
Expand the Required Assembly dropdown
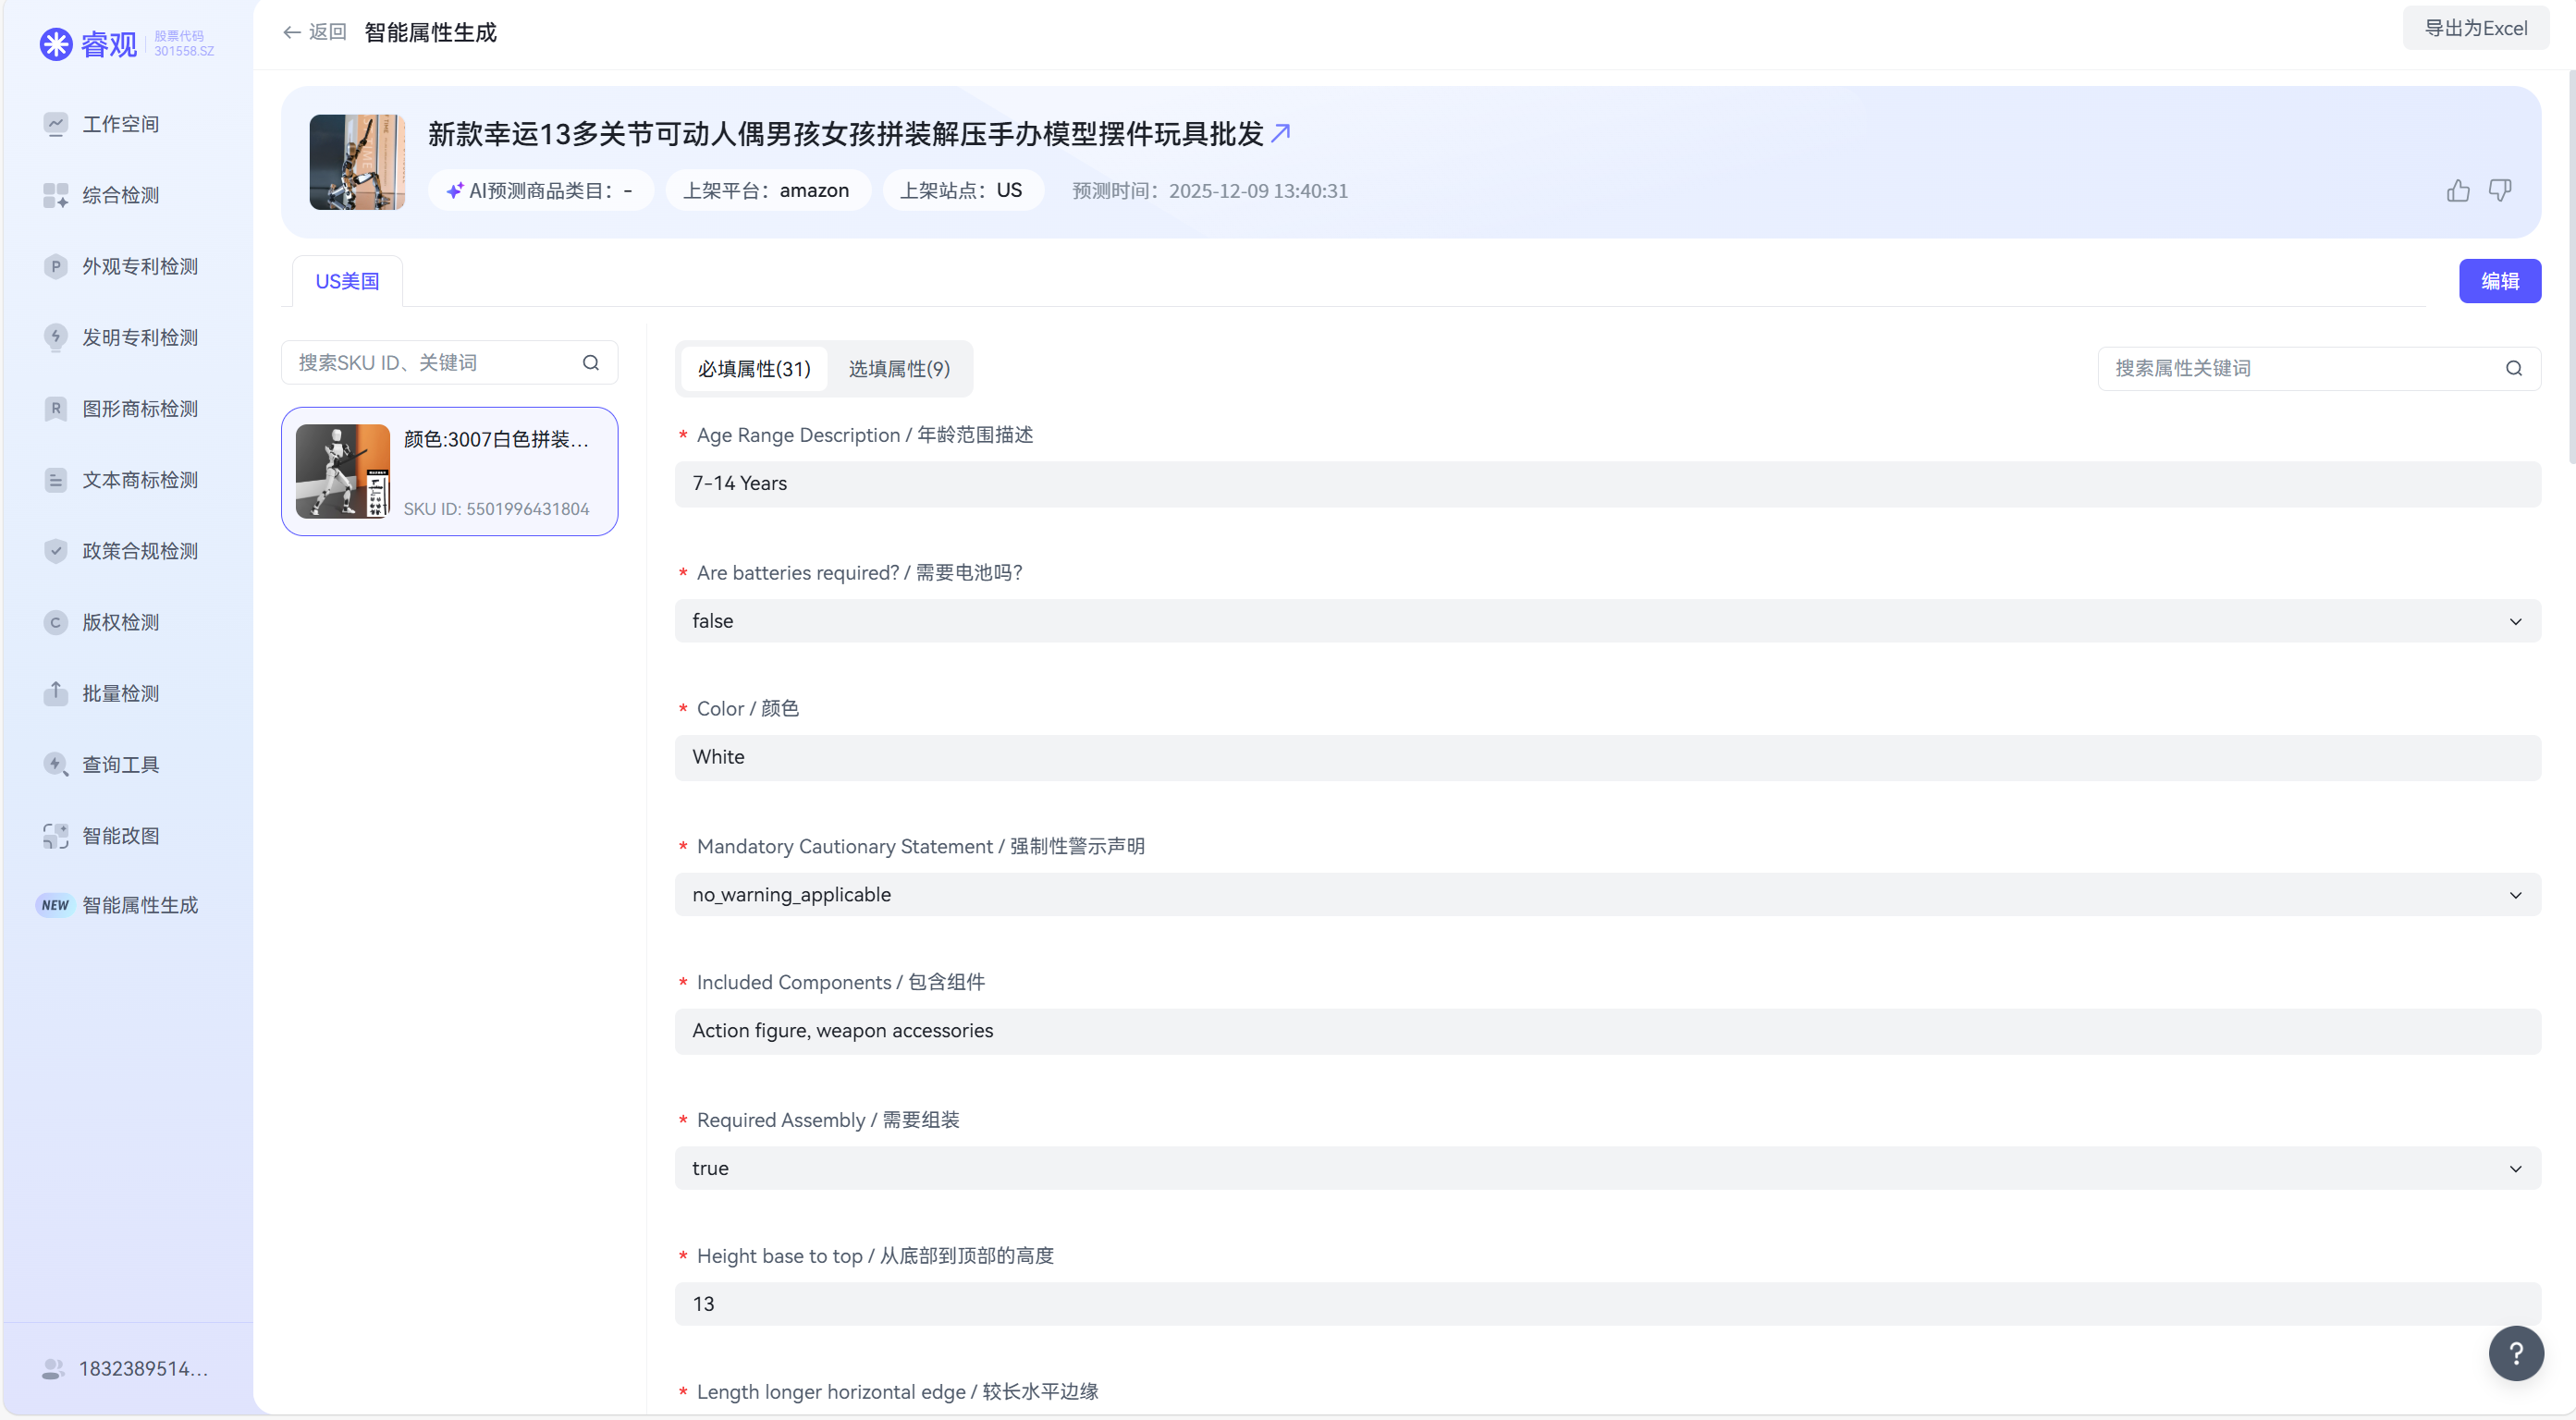pos(2515,1168)
